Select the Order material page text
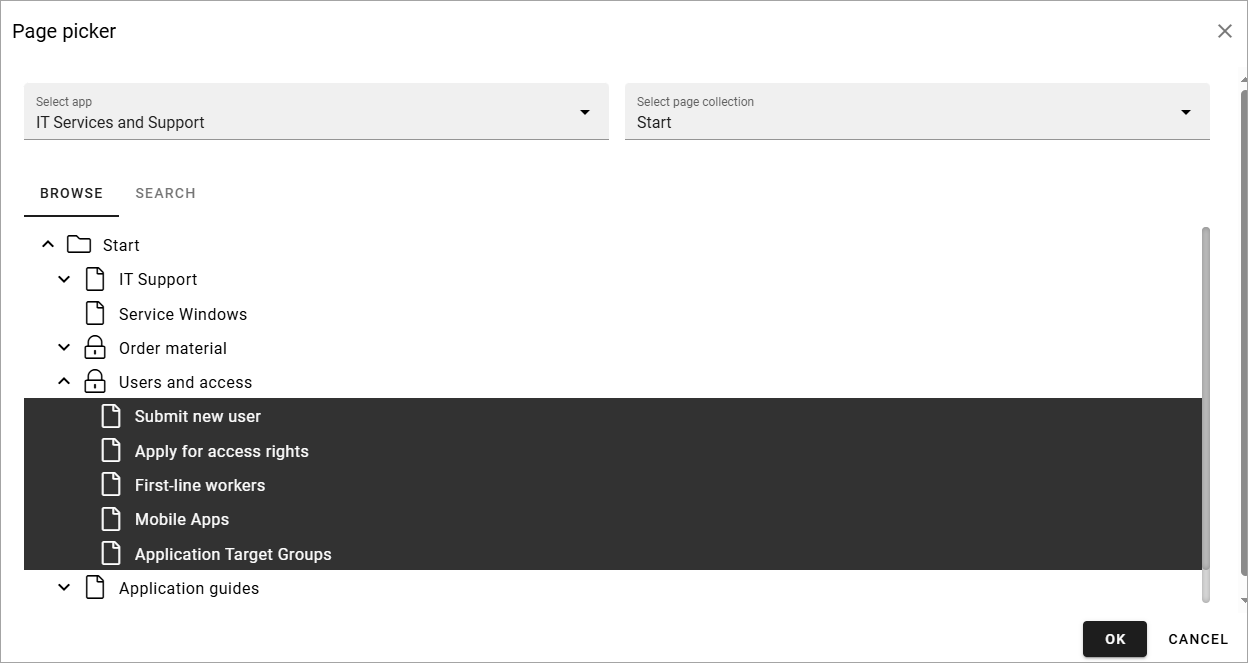 click(173, 348)
